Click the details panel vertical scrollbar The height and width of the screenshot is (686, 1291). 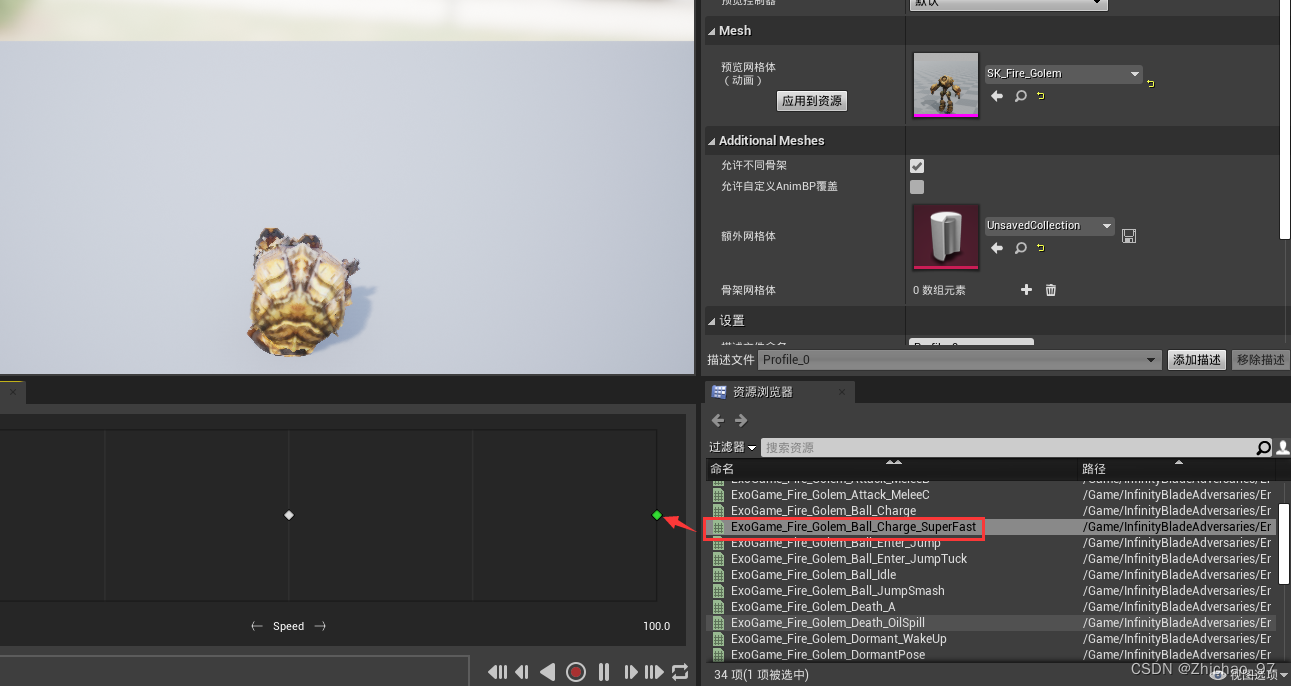point(1285,120)
